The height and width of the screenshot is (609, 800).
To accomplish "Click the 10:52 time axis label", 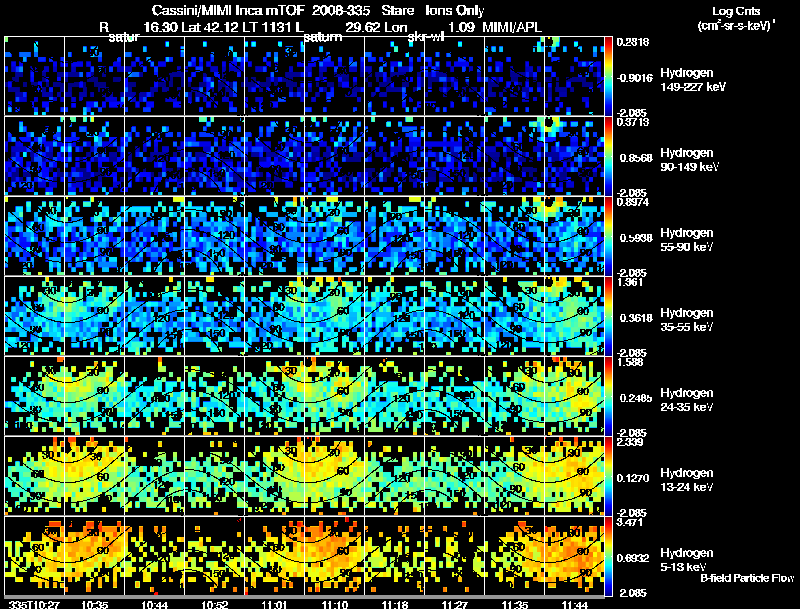I will (215, 605).
